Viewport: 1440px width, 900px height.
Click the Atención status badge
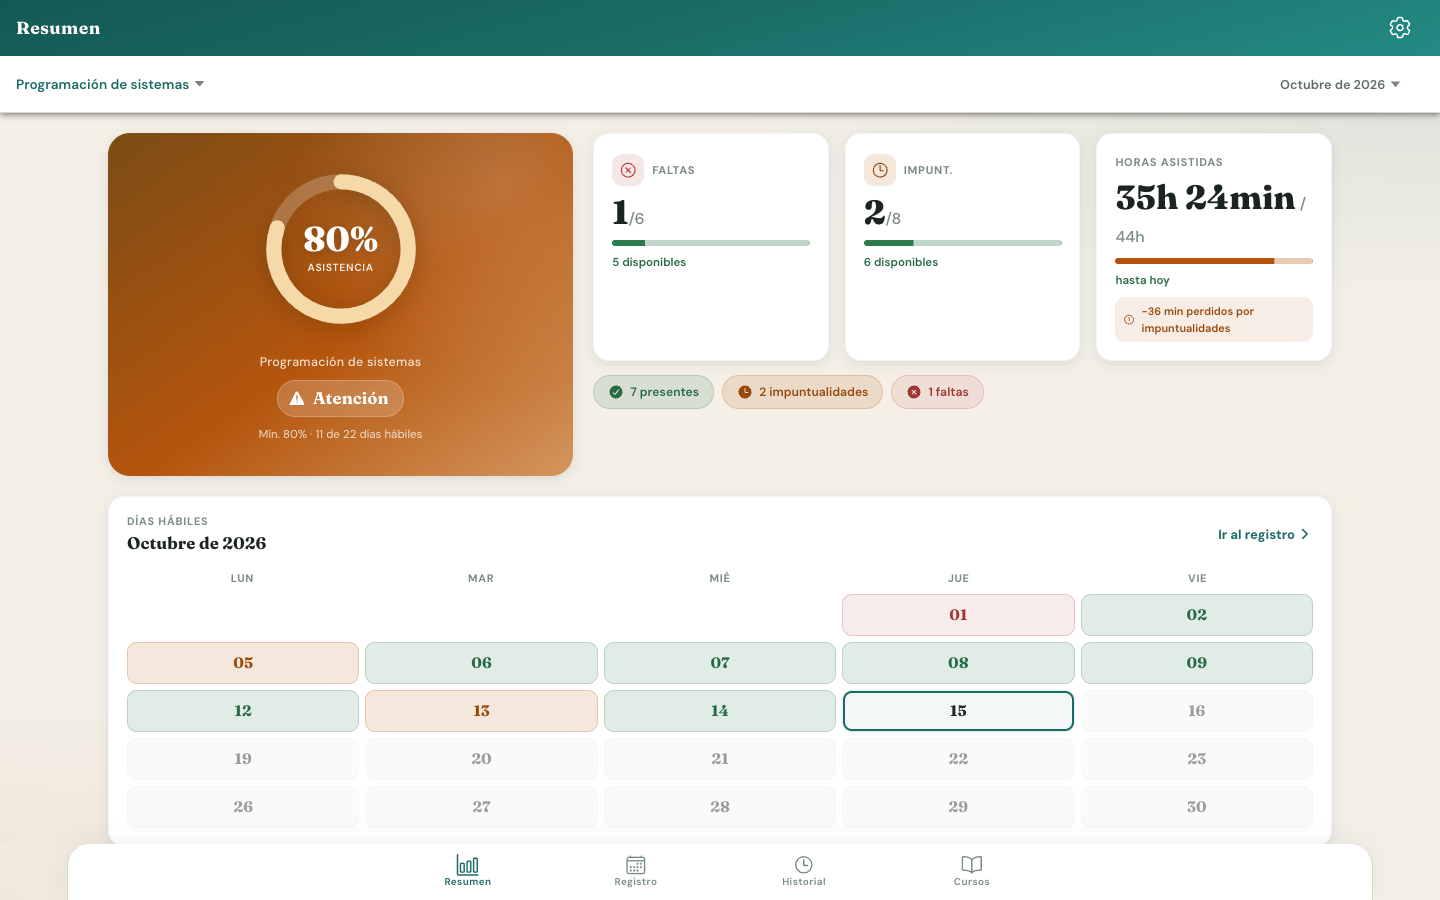[340, 398]
